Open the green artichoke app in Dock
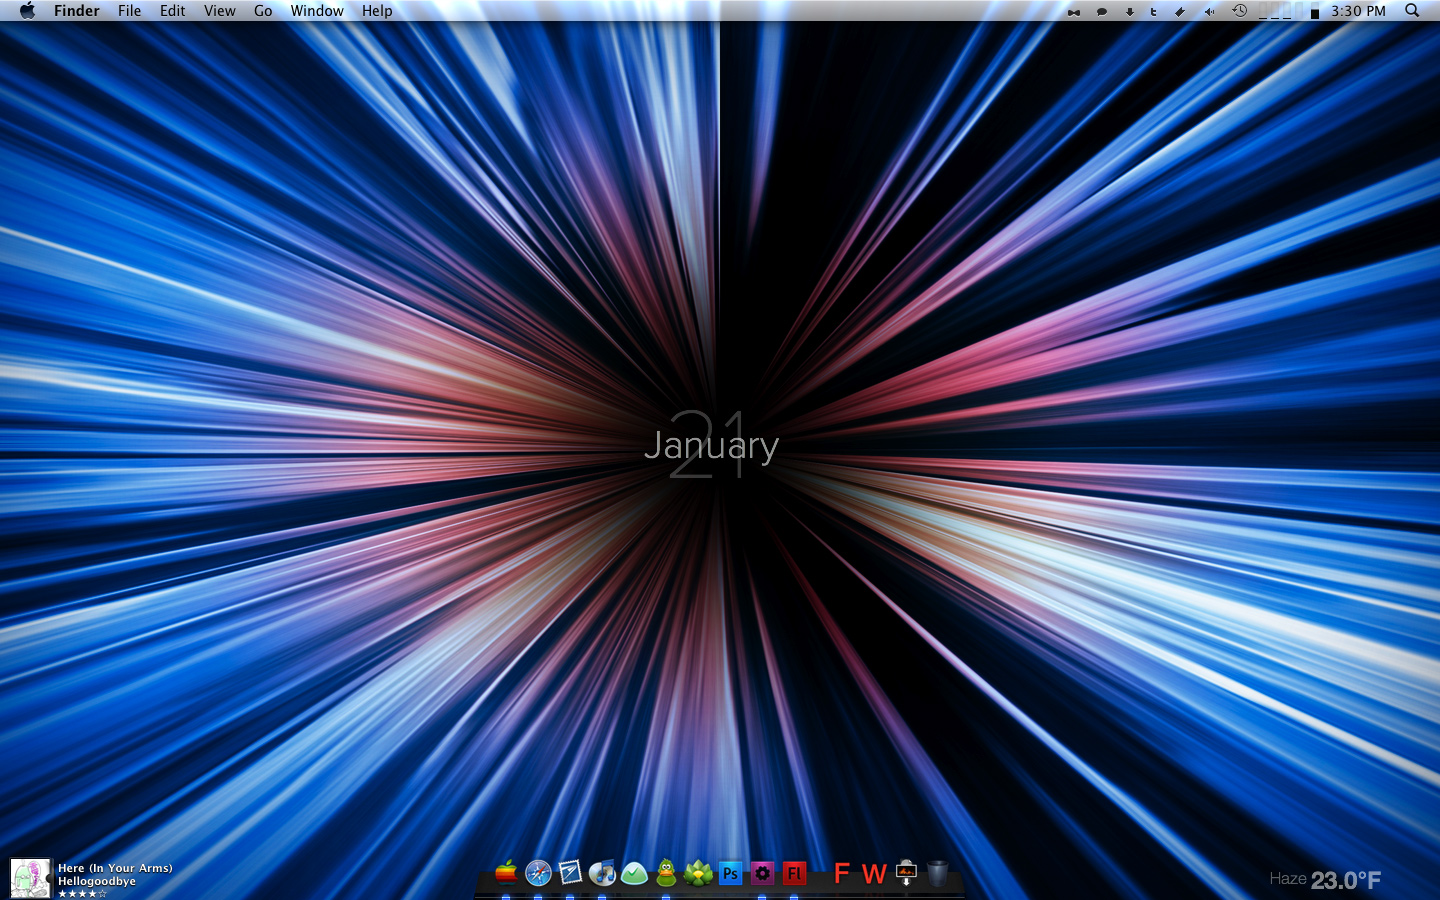1440x900 pixels. (x=698, y=873)
